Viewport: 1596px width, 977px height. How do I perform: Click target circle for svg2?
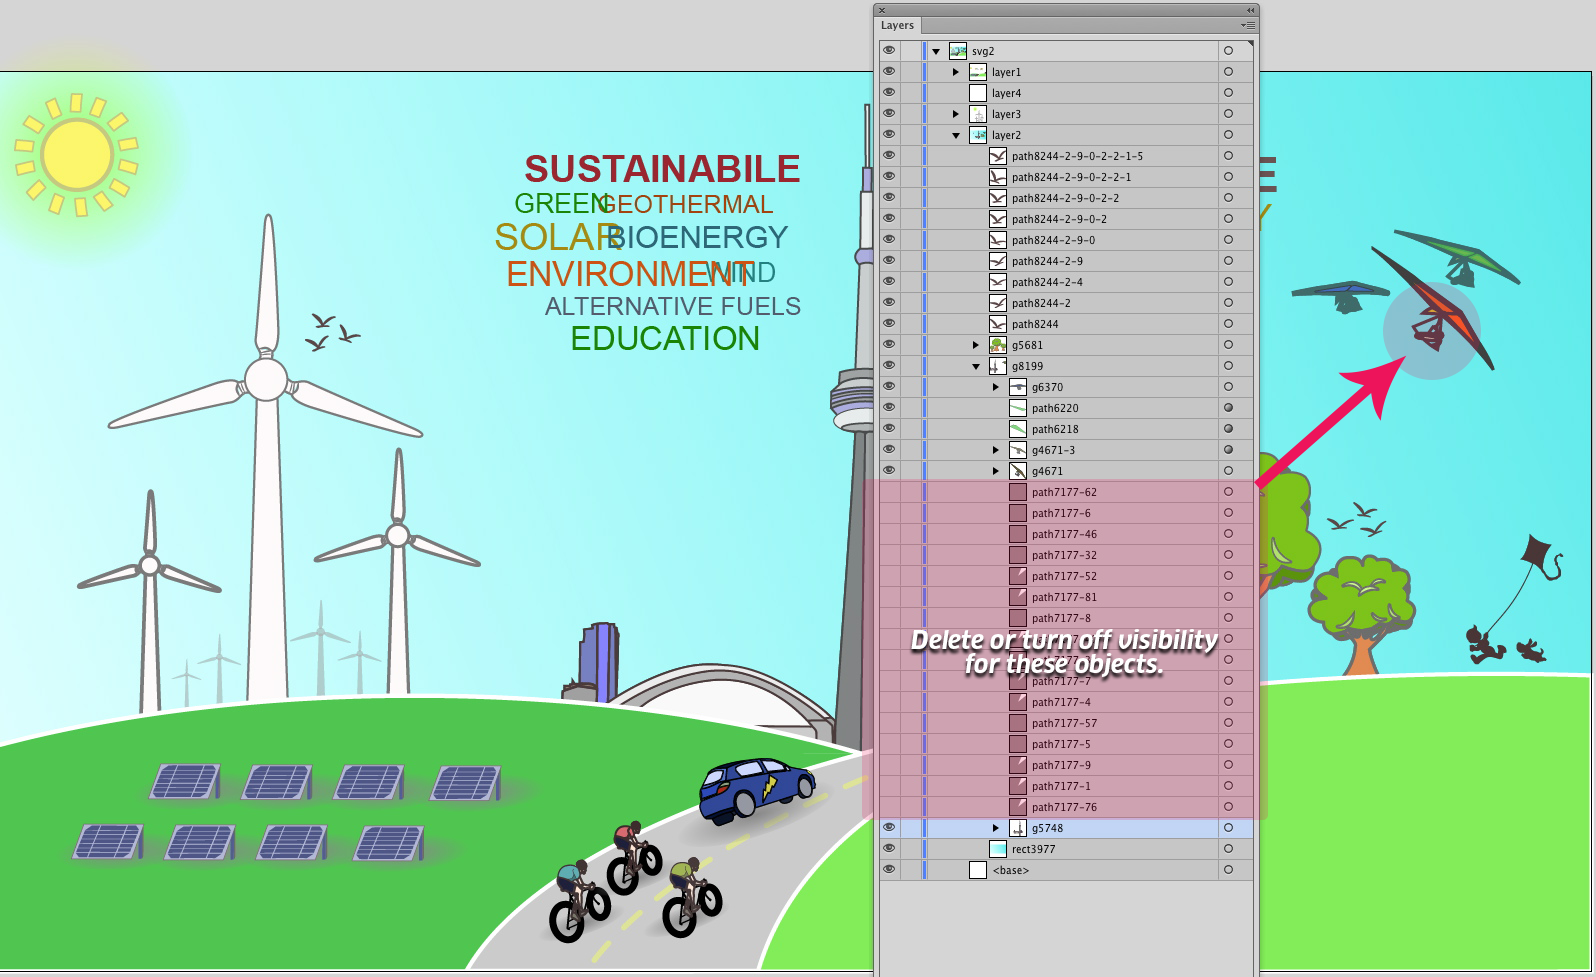coord(1229,50)
